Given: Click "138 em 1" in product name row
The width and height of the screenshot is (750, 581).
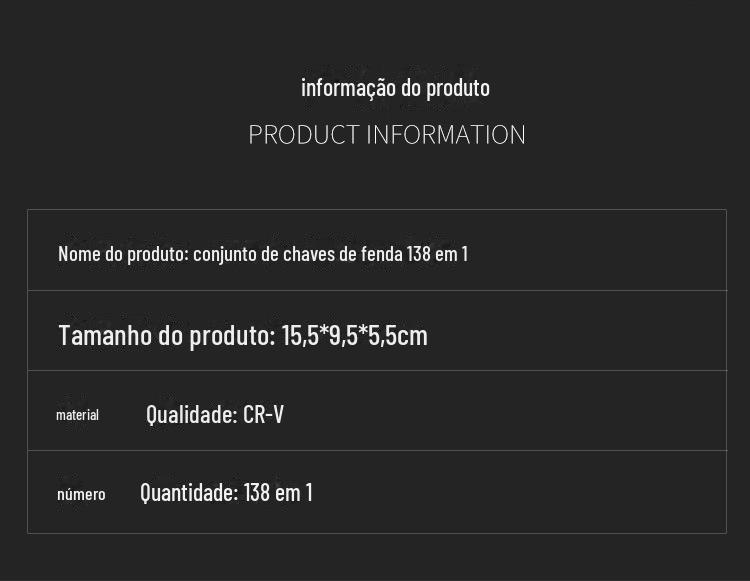Looking at the screenshot, I should [x=437, y=254].
